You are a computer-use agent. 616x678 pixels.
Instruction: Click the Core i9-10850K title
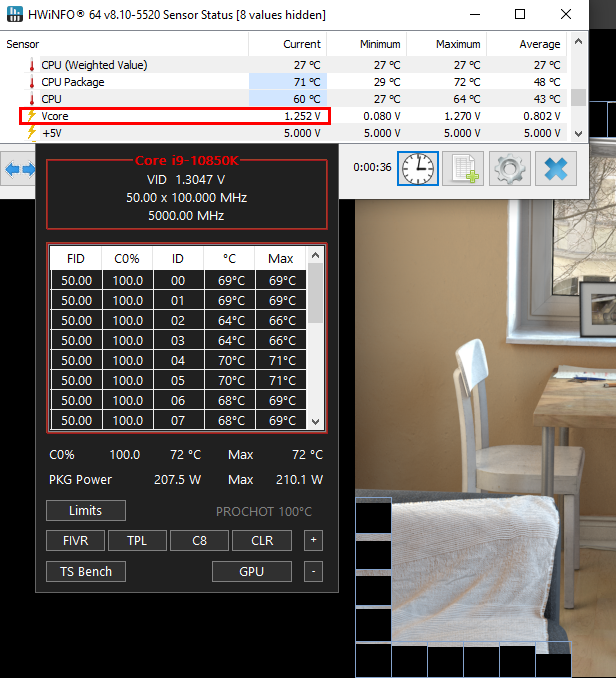(x=187, y=160)
